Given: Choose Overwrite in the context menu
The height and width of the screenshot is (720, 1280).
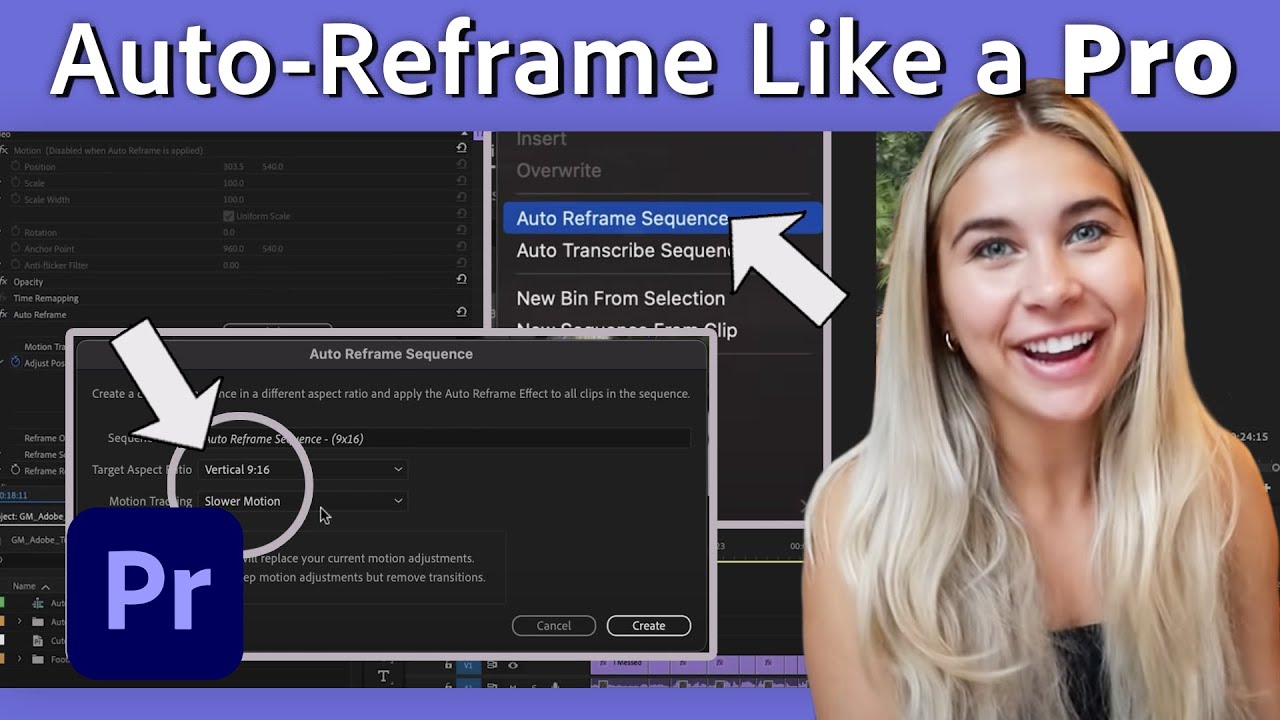Looking at the screenshot, I should [559, 171].
